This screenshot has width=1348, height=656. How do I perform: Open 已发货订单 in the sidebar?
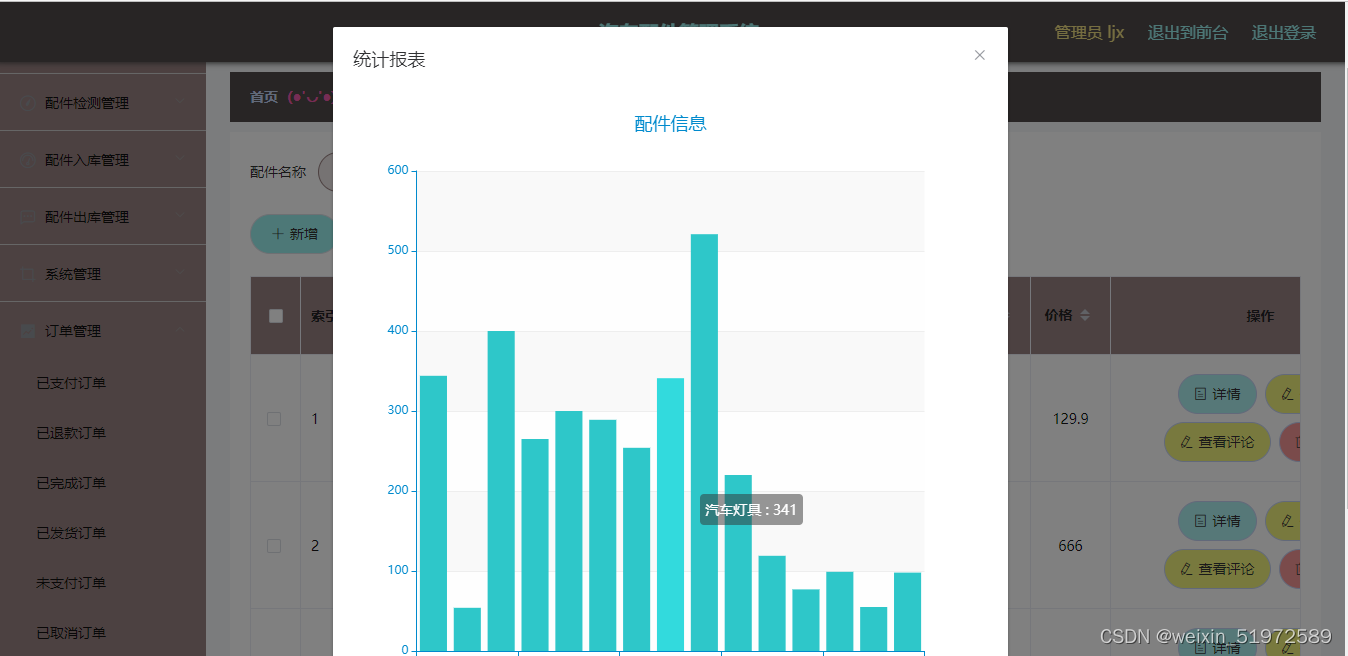tap(71, 533)
